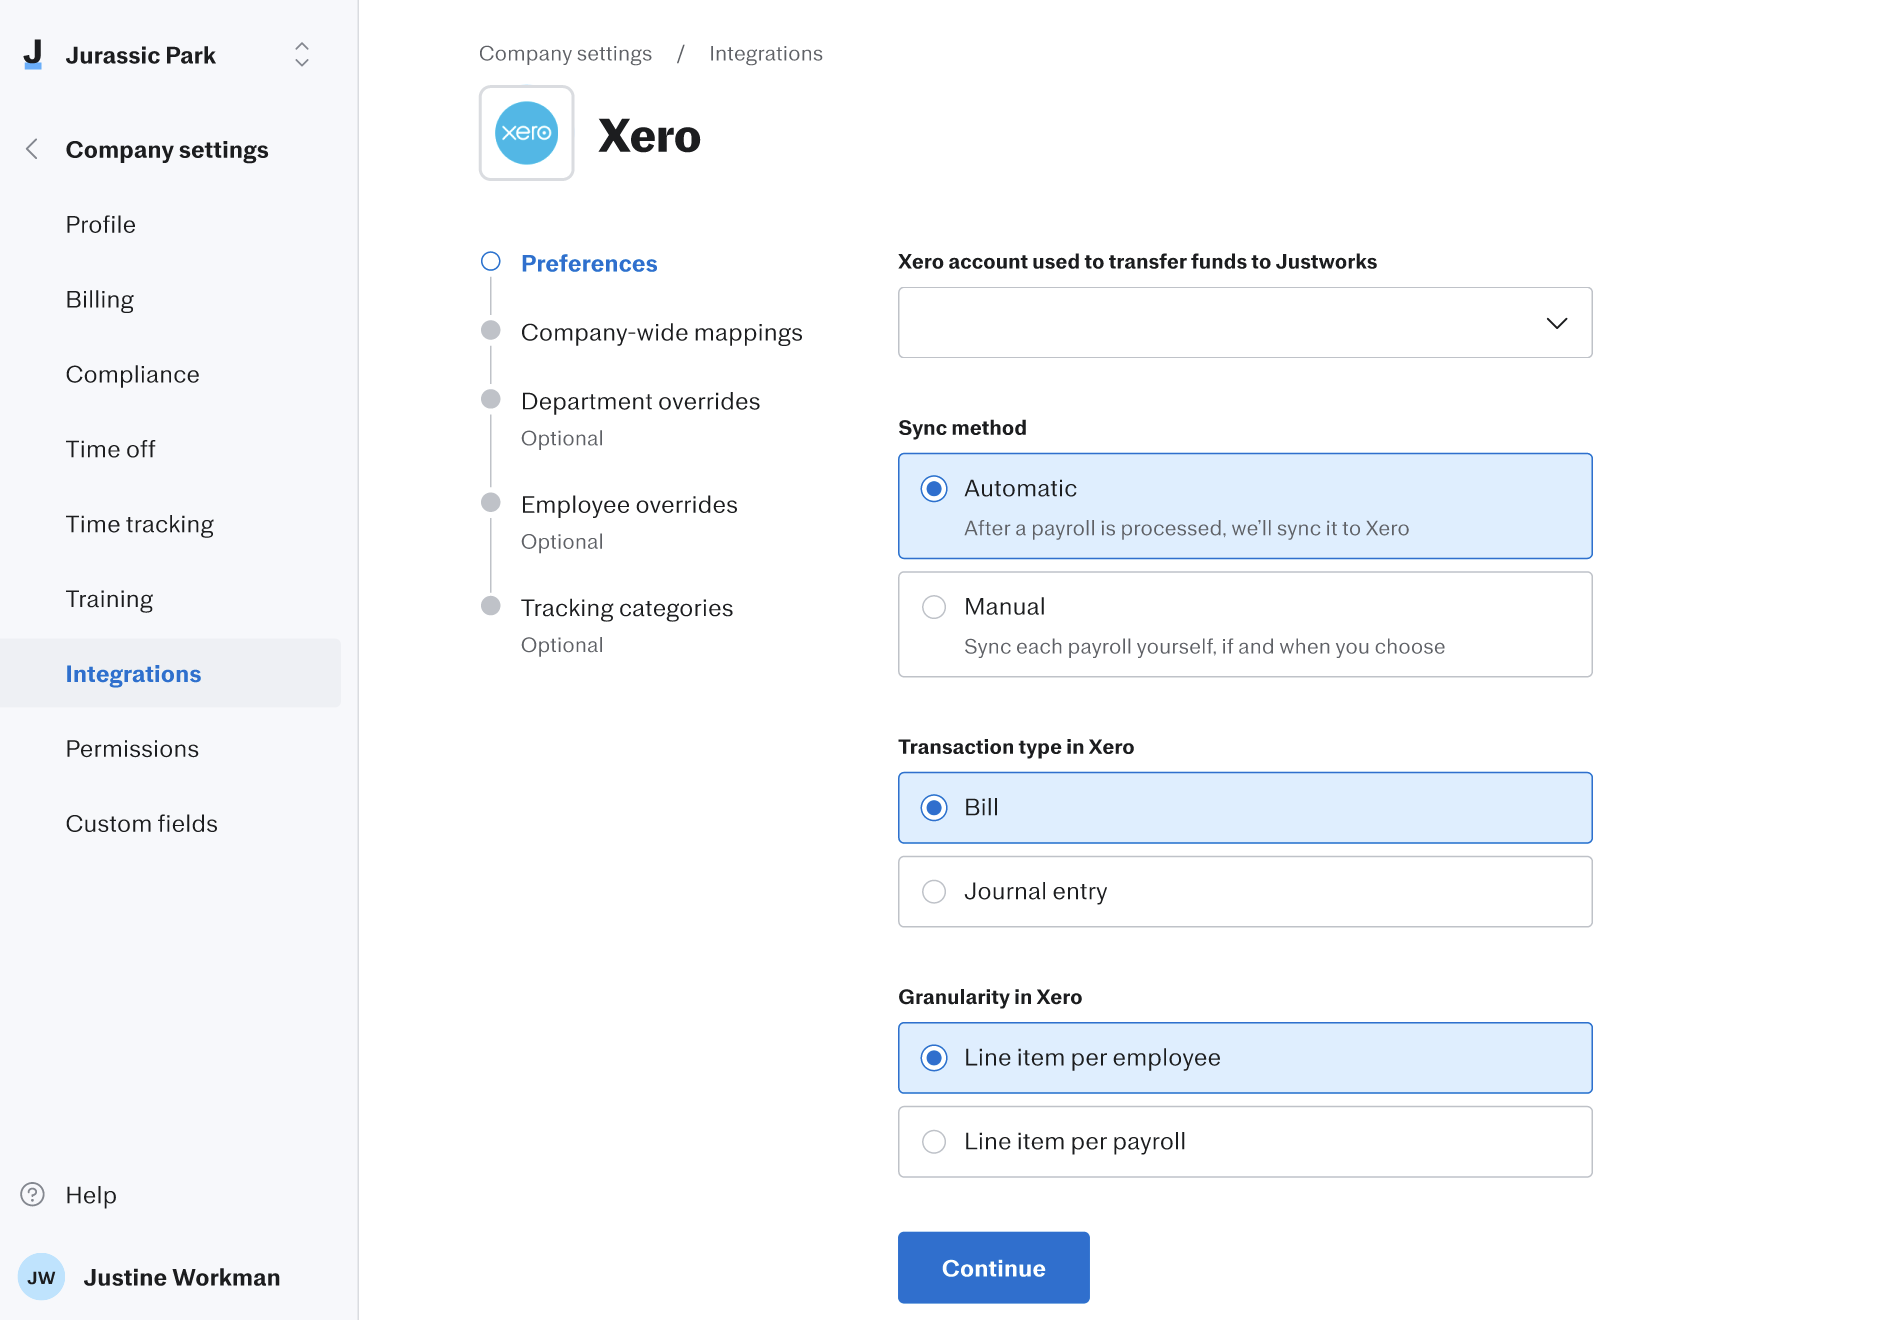The image size is (1884, 1320).
Task: Go to Compliance settings
Action: click(133, 374)
